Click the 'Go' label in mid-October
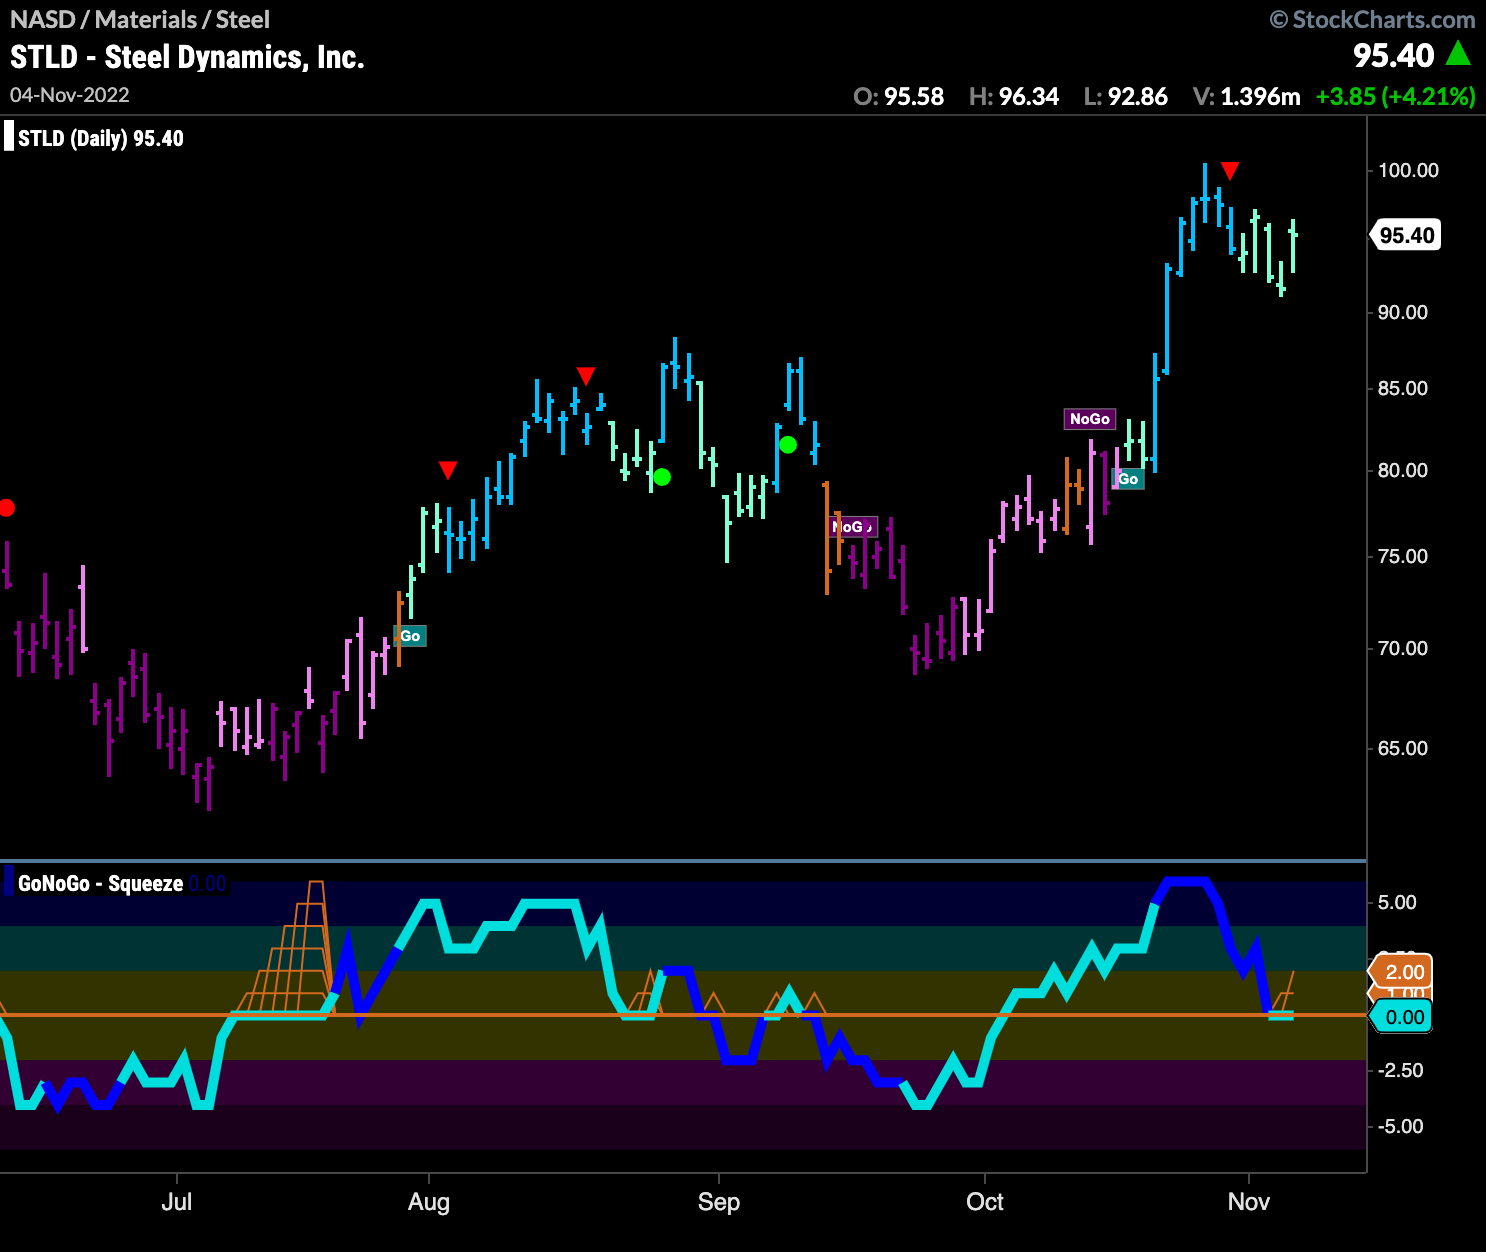Viewport: 1486px width, 1252px height. (1128, 479)
